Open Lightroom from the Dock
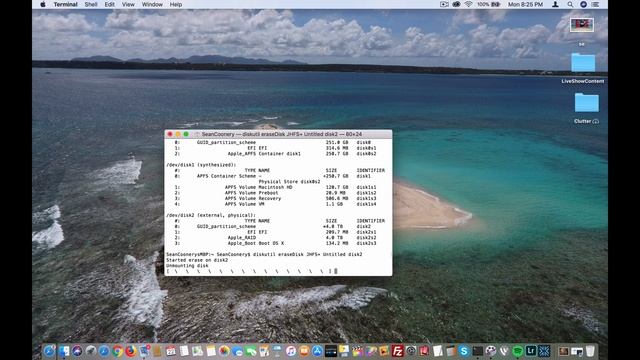Viewport: 640px width, 360px height. (531, 351)
